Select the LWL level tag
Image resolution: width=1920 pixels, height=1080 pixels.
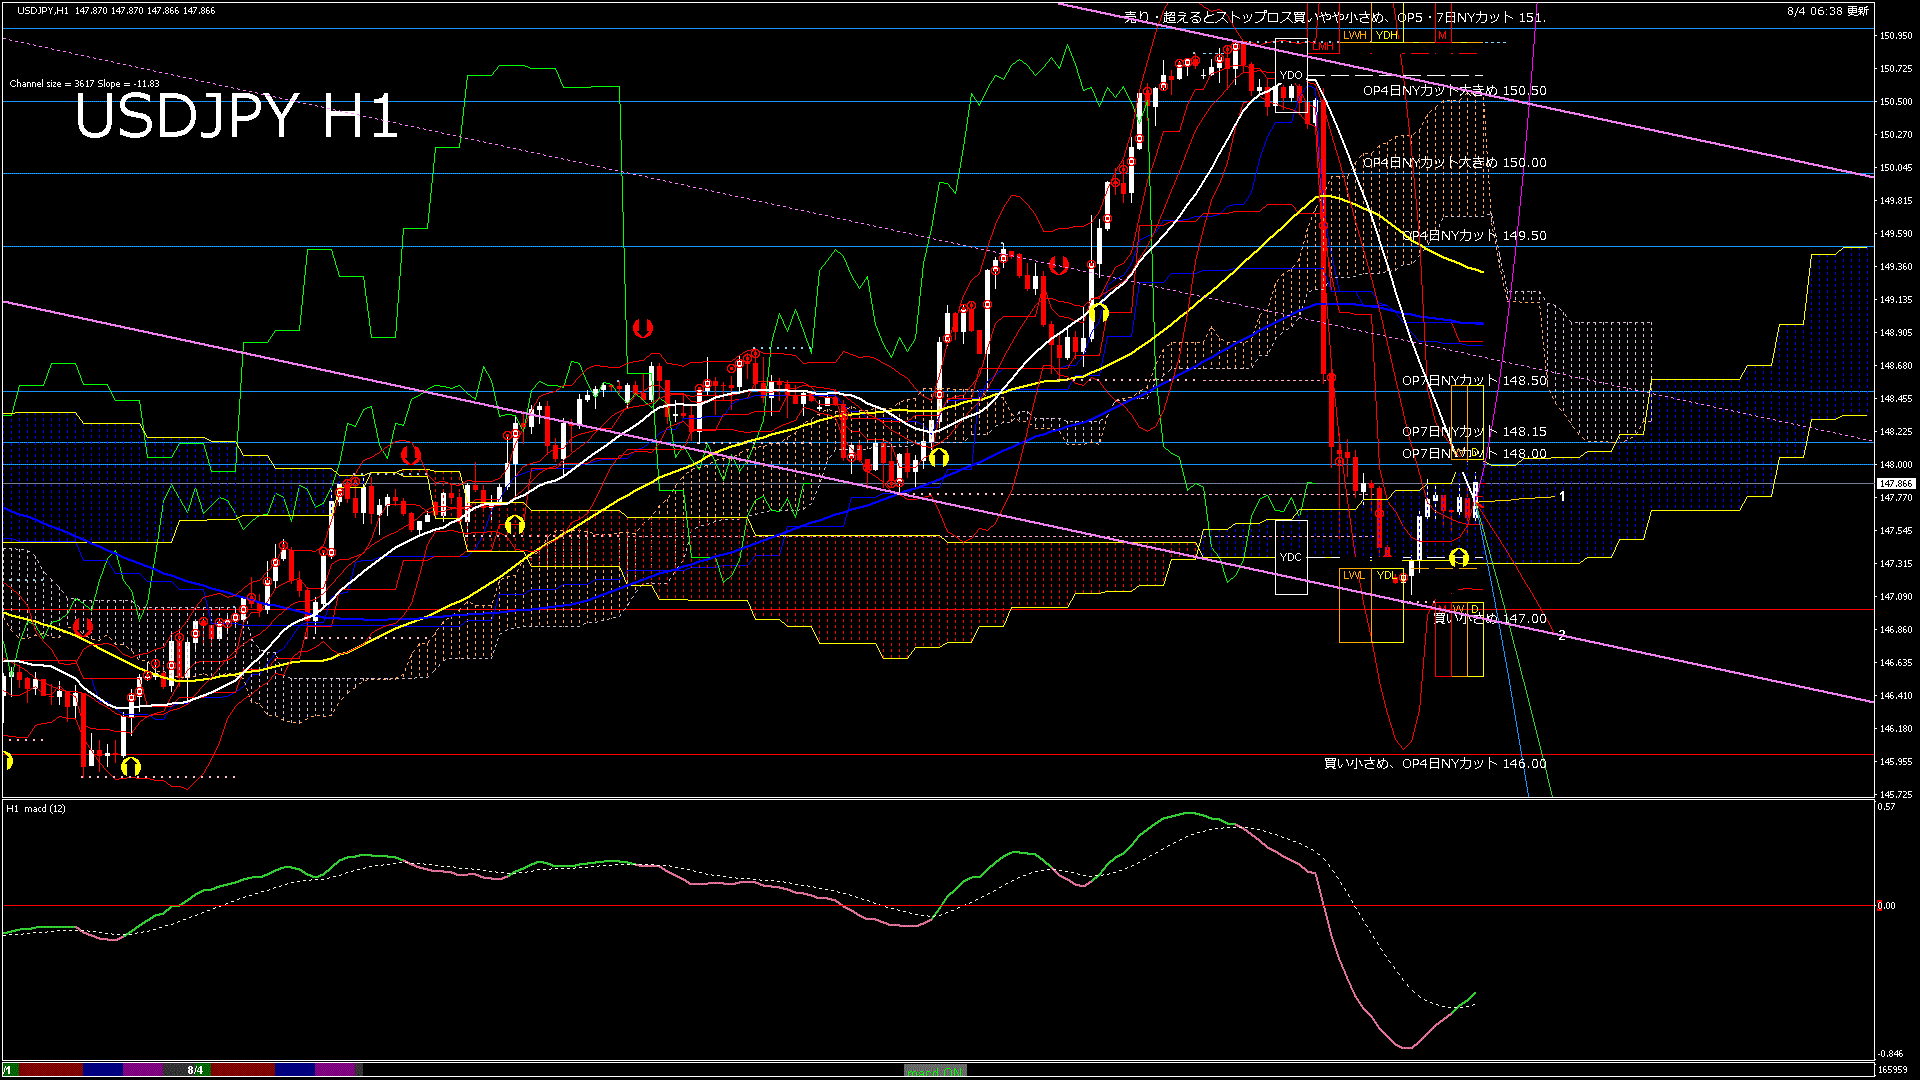click(1354, 575)
